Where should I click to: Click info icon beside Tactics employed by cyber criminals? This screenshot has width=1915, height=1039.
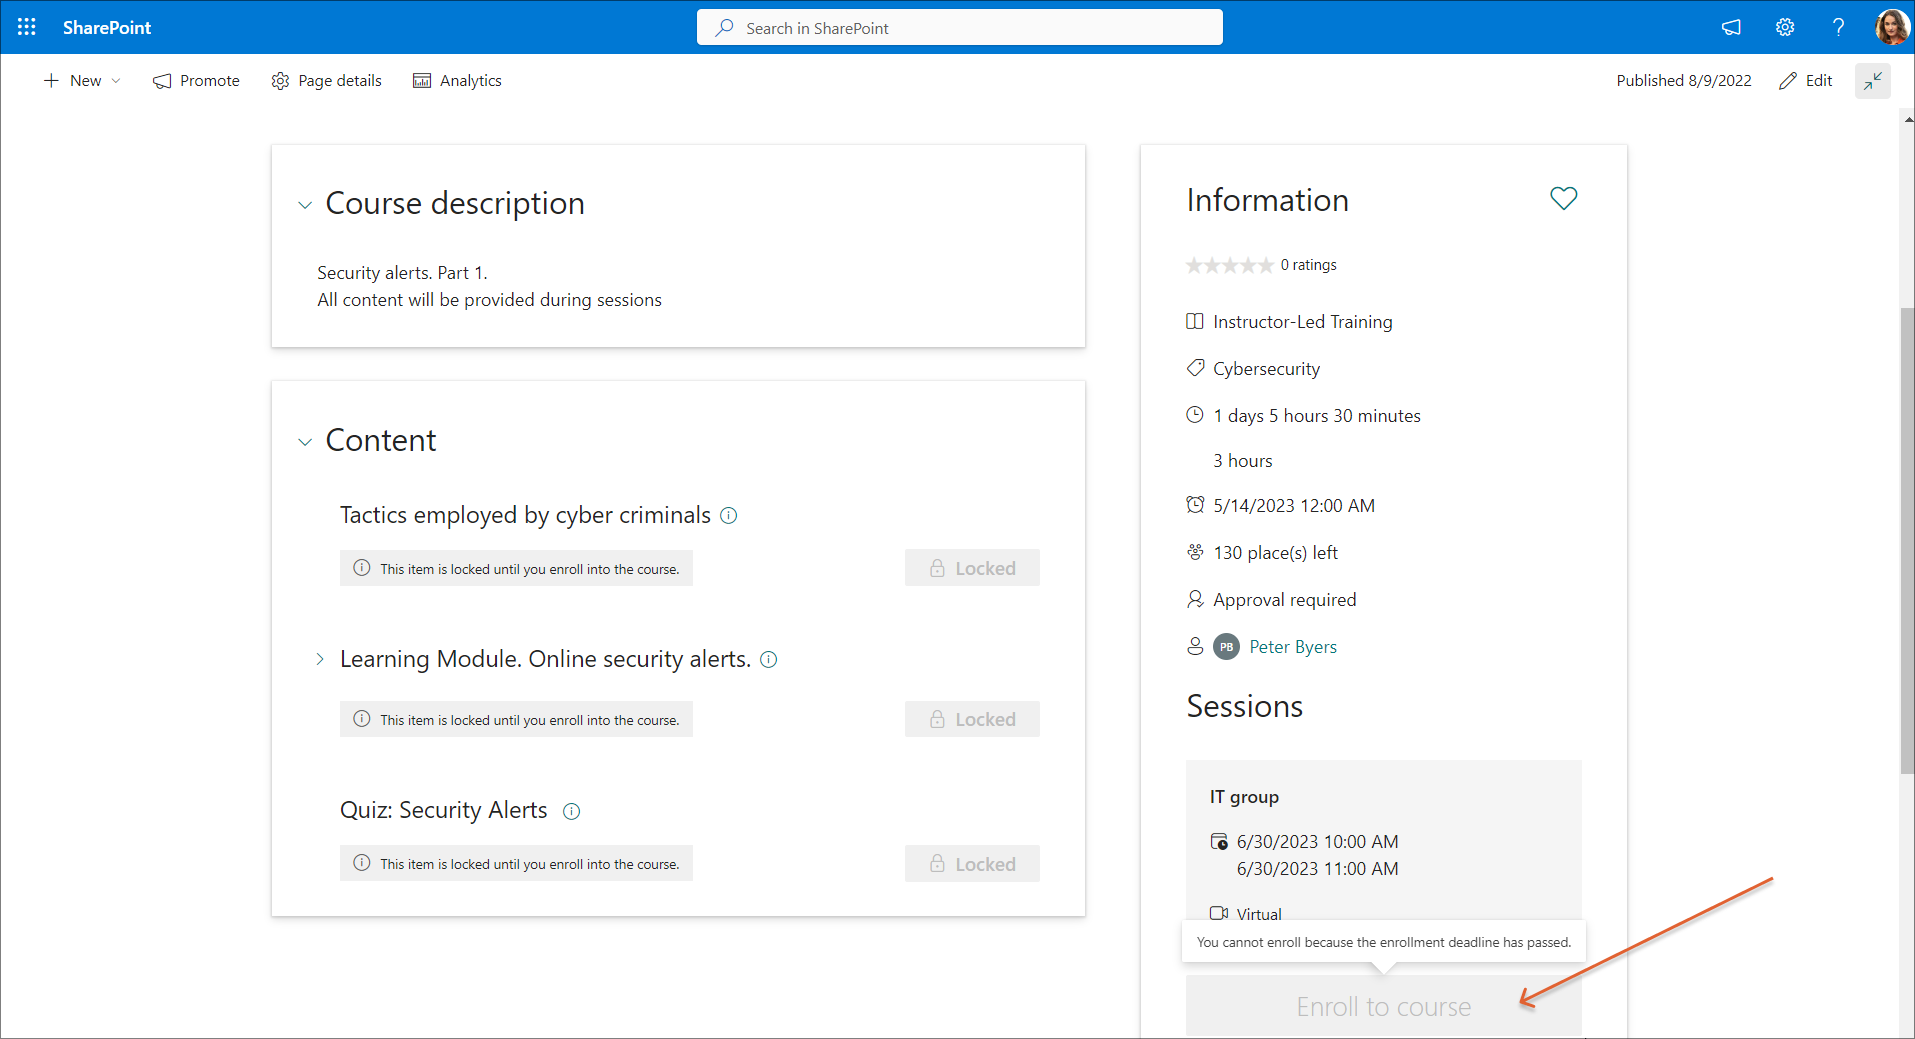click(x=729, y=516)
